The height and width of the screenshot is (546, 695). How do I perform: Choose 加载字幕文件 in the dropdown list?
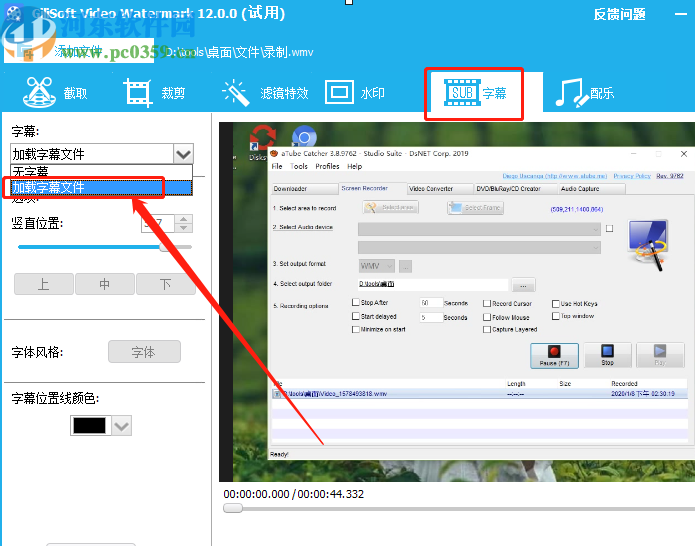(101, 187)
